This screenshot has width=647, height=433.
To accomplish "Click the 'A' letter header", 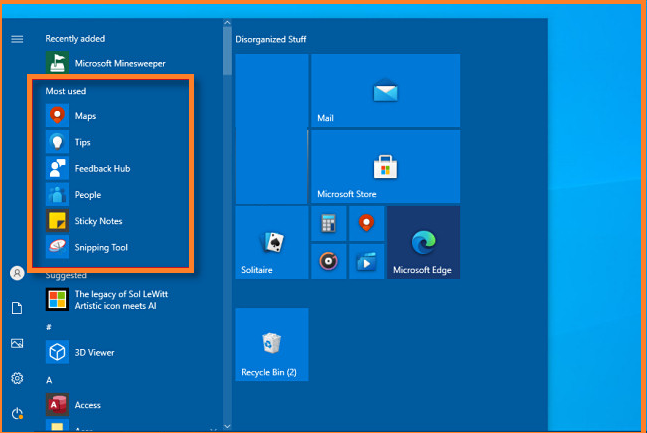I will 49,380.
